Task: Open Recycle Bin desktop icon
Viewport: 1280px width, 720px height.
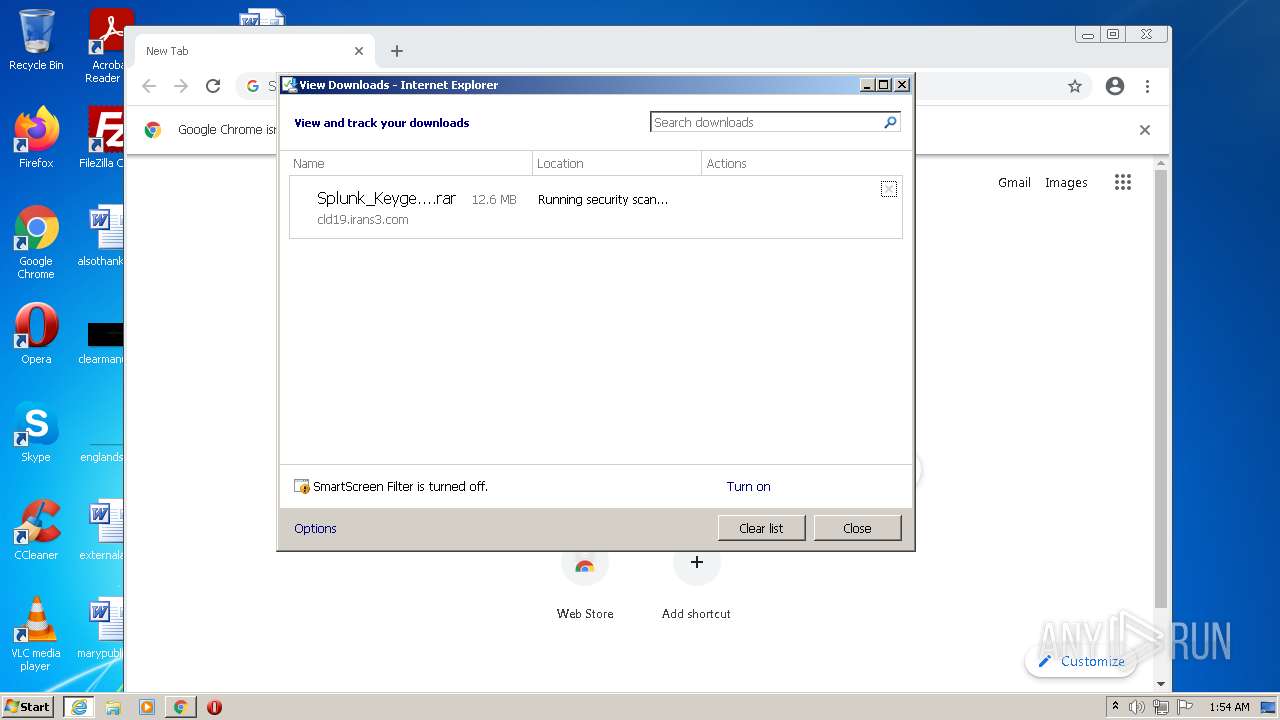Action: 36,40
